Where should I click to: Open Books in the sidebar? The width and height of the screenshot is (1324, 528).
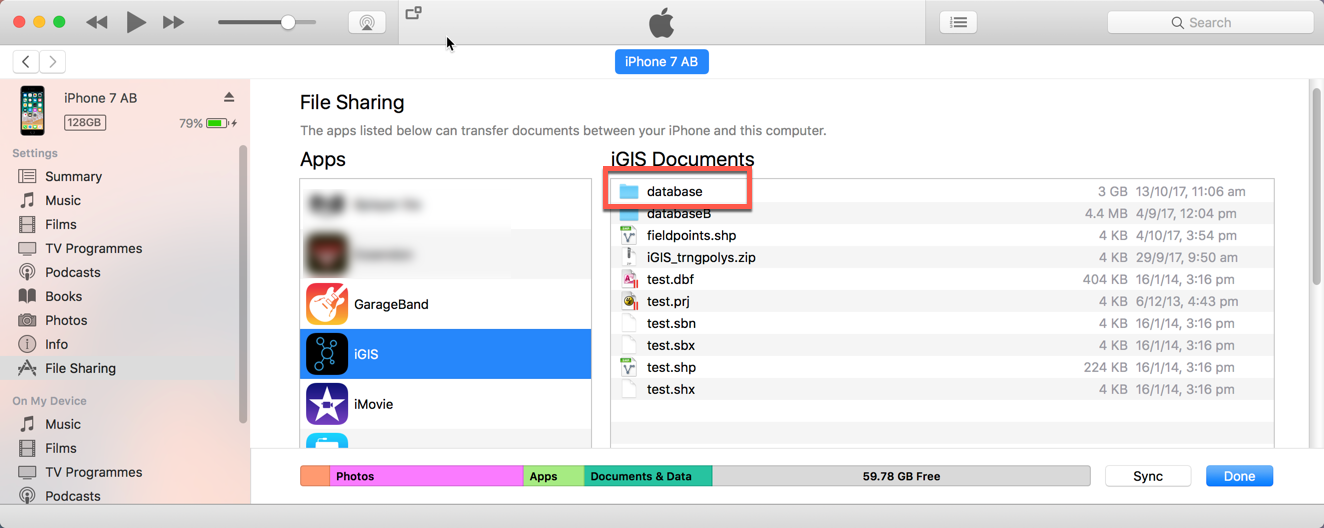tap(63, 296)
